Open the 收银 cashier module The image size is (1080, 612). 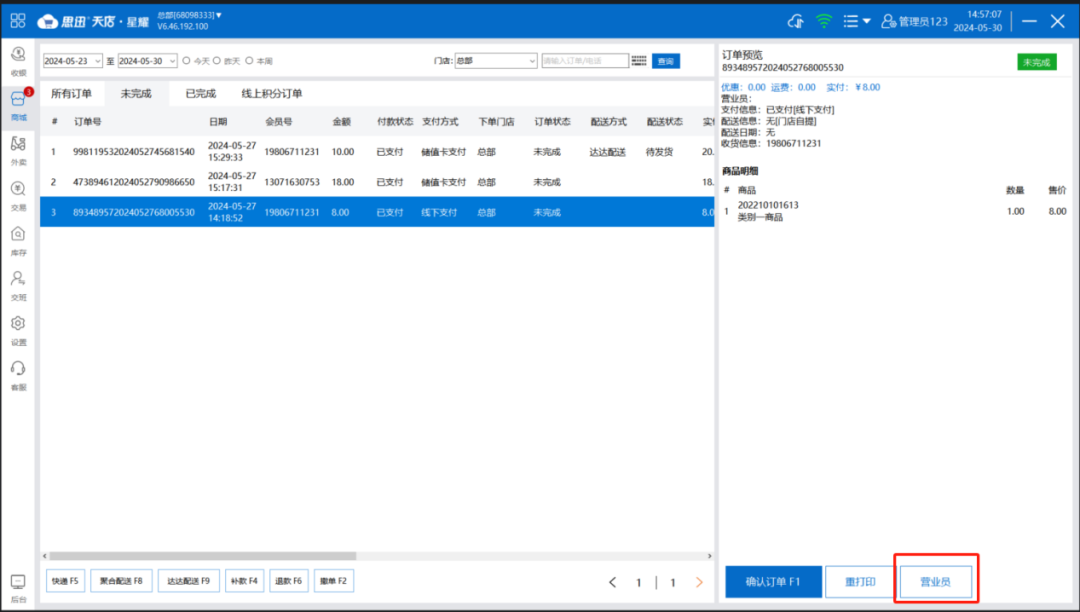click(x=16, y=63)
